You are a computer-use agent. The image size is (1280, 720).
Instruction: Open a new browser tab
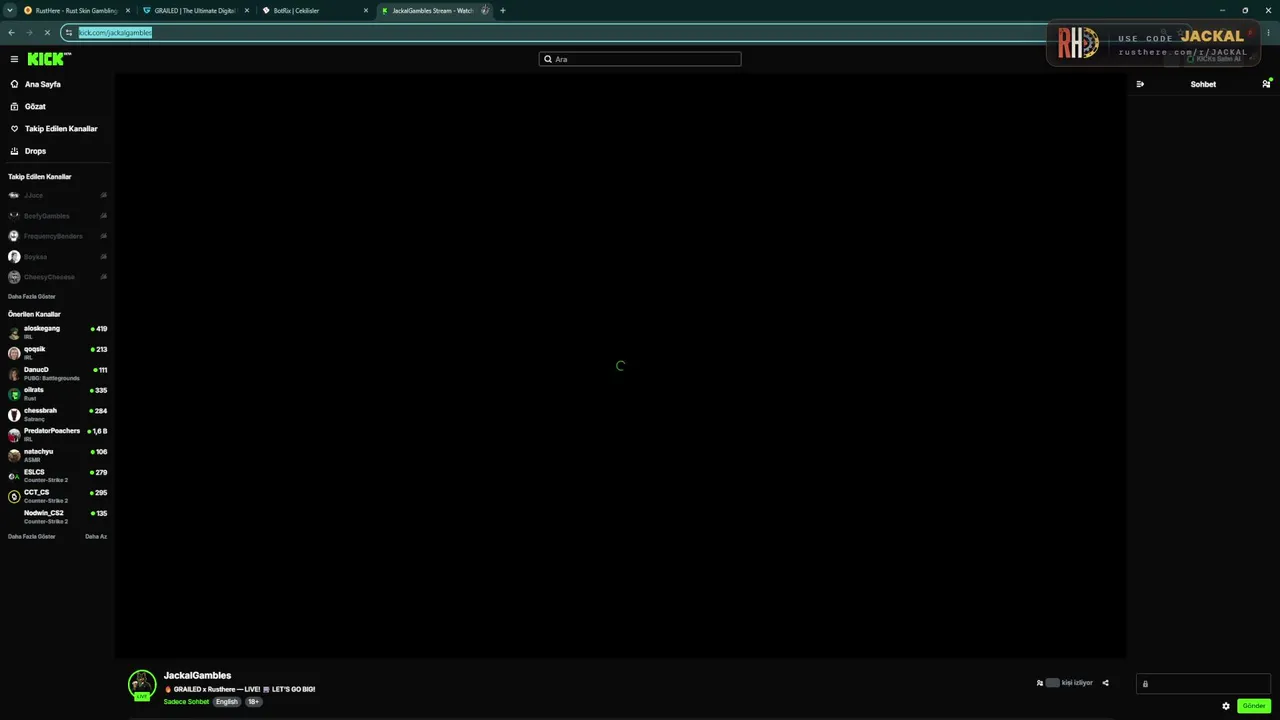(502, 10)
